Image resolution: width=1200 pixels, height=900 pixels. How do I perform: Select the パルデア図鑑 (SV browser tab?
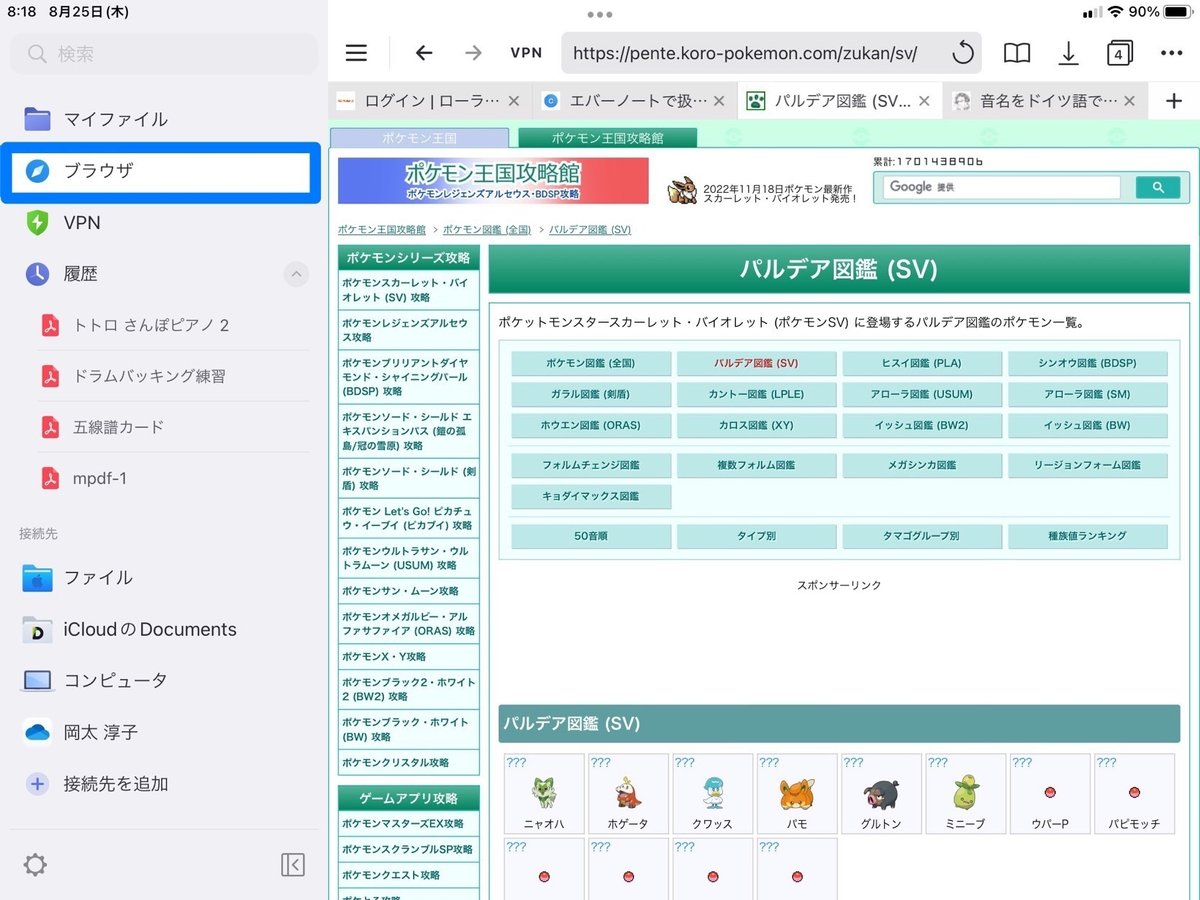tap(840, 101)
